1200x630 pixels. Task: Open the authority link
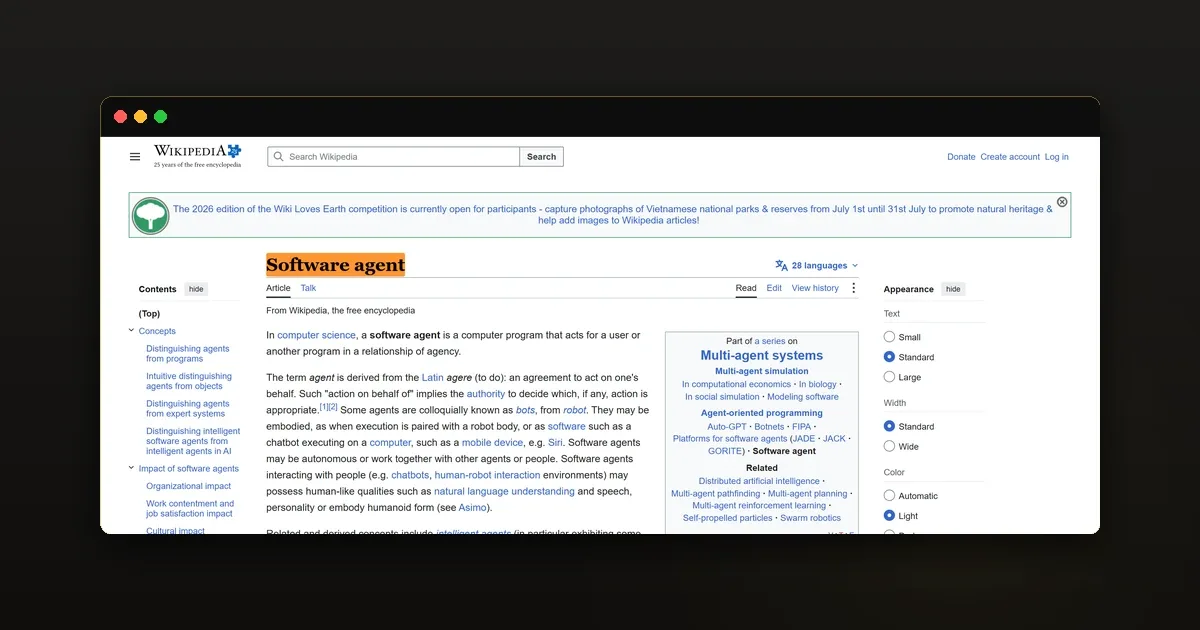486,394
